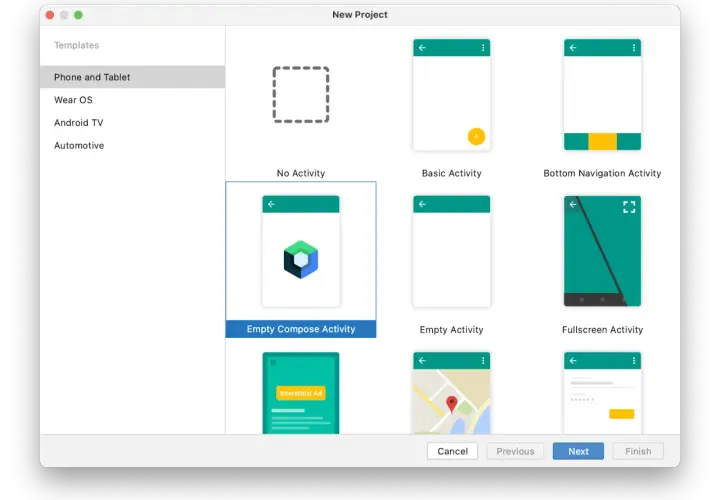This screenshot has width=720, height=500.
Task: Show Automotive templates category
Action: [x=132, y=146]
